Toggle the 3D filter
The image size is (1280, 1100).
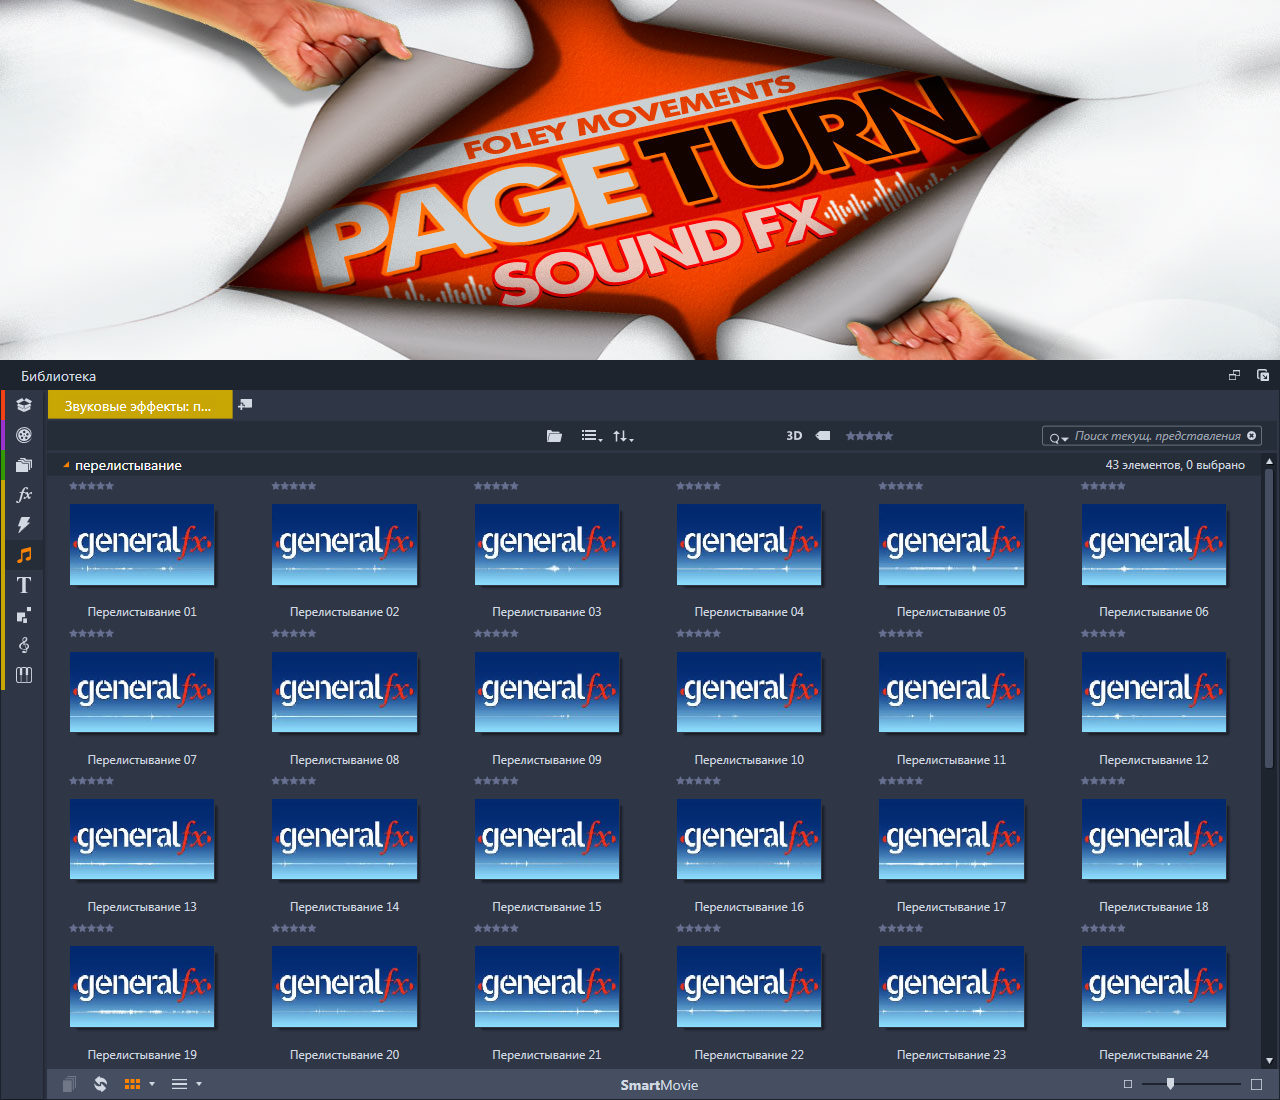[794, 436]
